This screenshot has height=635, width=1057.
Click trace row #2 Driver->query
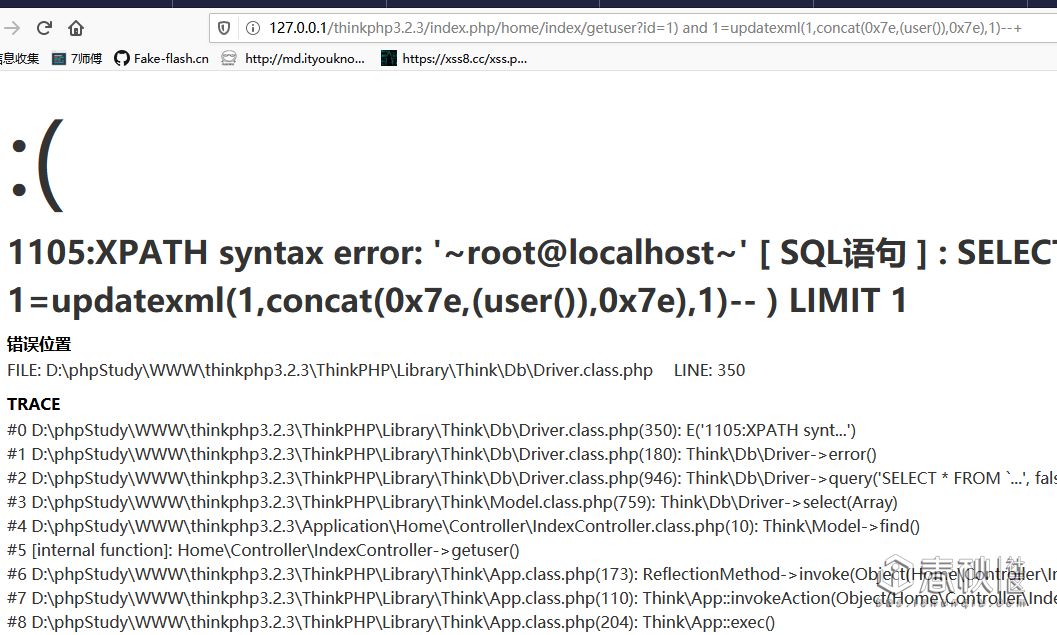point(532,478)
